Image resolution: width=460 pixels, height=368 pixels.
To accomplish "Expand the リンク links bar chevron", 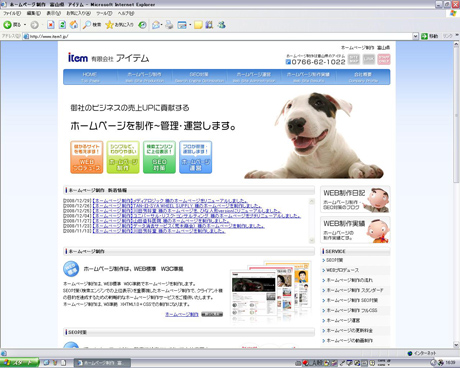I will (x=457, y=35).
